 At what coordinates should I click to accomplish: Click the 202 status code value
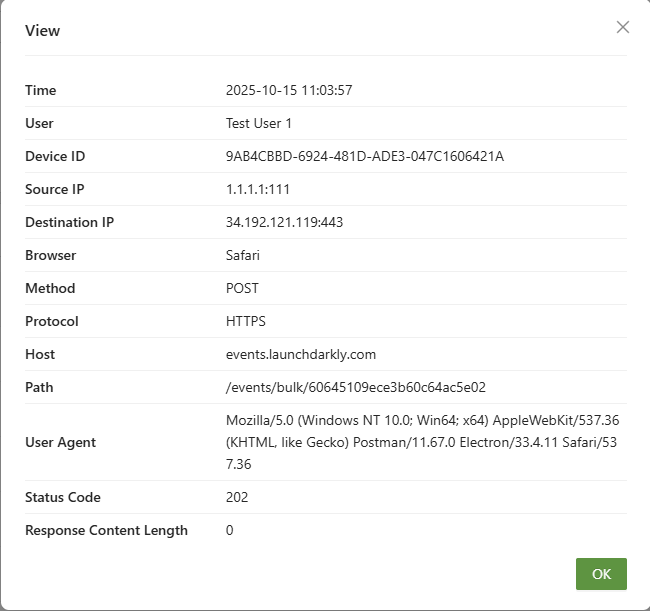[237, 497]
